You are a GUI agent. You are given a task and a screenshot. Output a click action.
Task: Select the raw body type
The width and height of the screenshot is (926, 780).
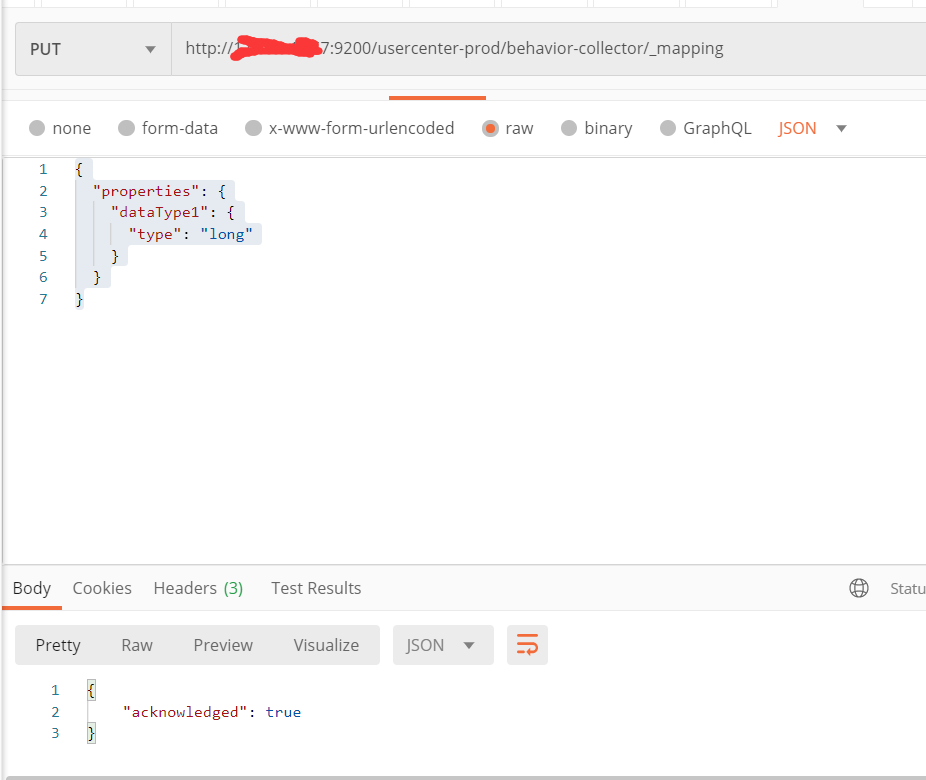508,128
